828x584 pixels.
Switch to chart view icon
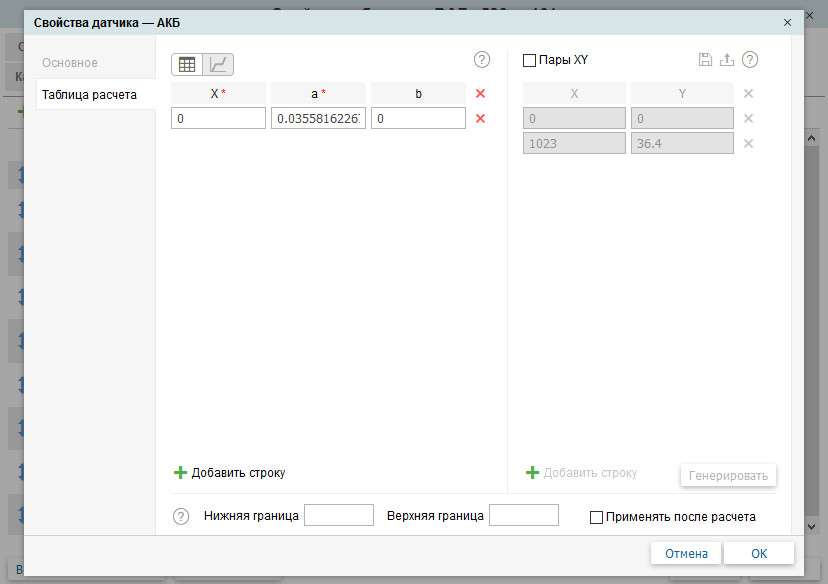(218, 64)
